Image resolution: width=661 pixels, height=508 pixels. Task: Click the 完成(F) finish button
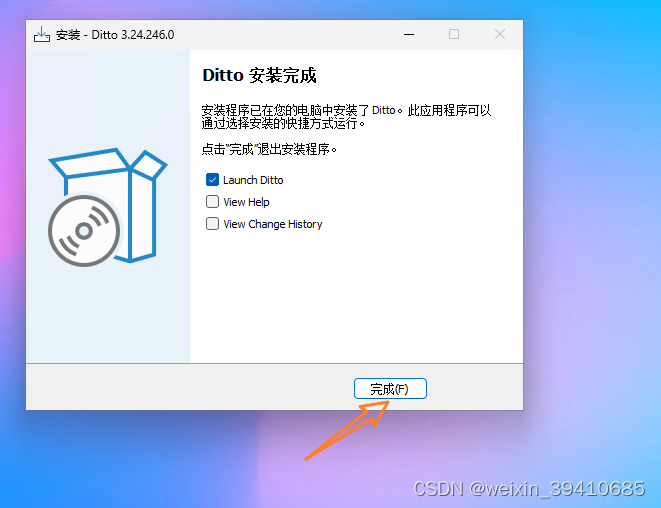point(390,388)
